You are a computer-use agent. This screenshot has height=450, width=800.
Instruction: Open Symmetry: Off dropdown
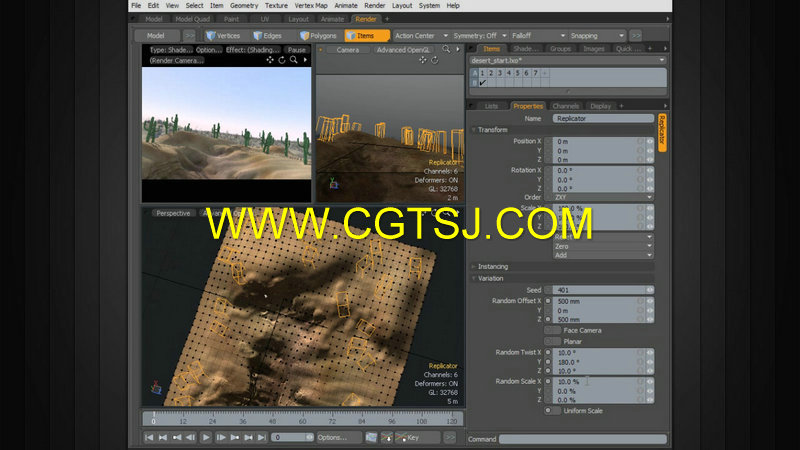coord(480,36)
